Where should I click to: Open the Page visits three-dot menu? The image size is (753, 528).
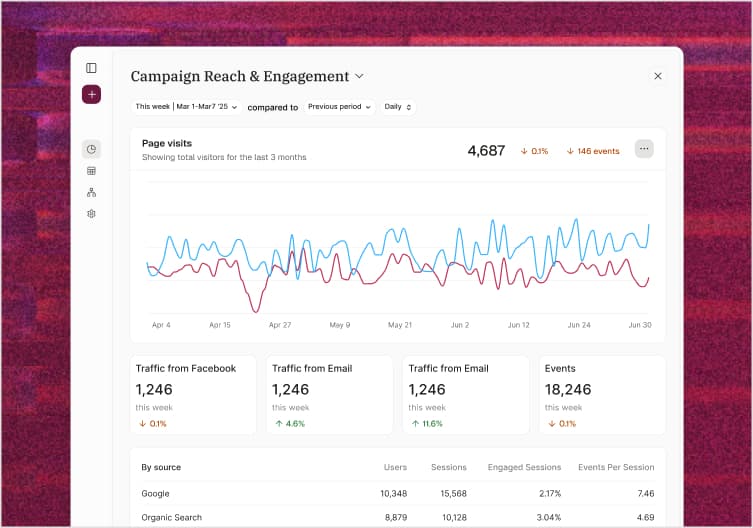(x=644, y=149)
